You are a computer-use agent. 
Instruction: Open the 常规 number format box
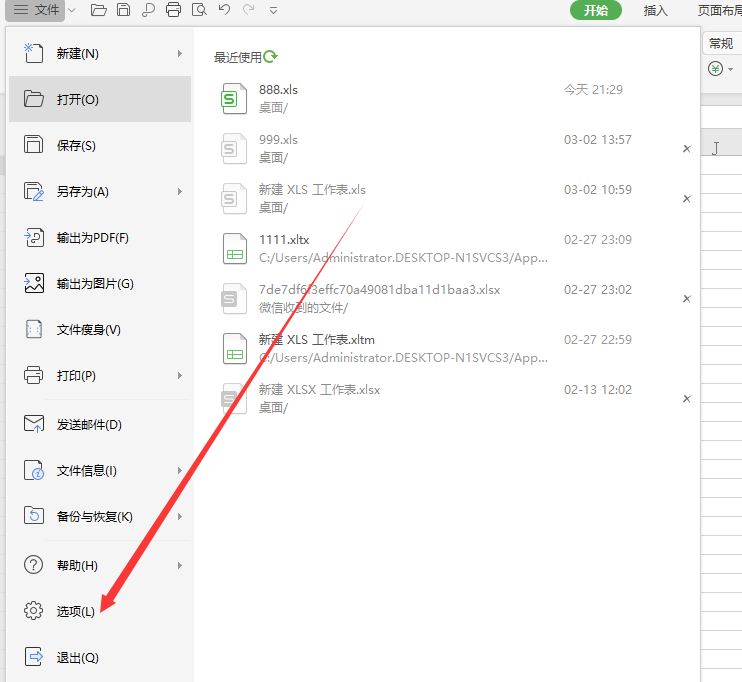point(722,44)
